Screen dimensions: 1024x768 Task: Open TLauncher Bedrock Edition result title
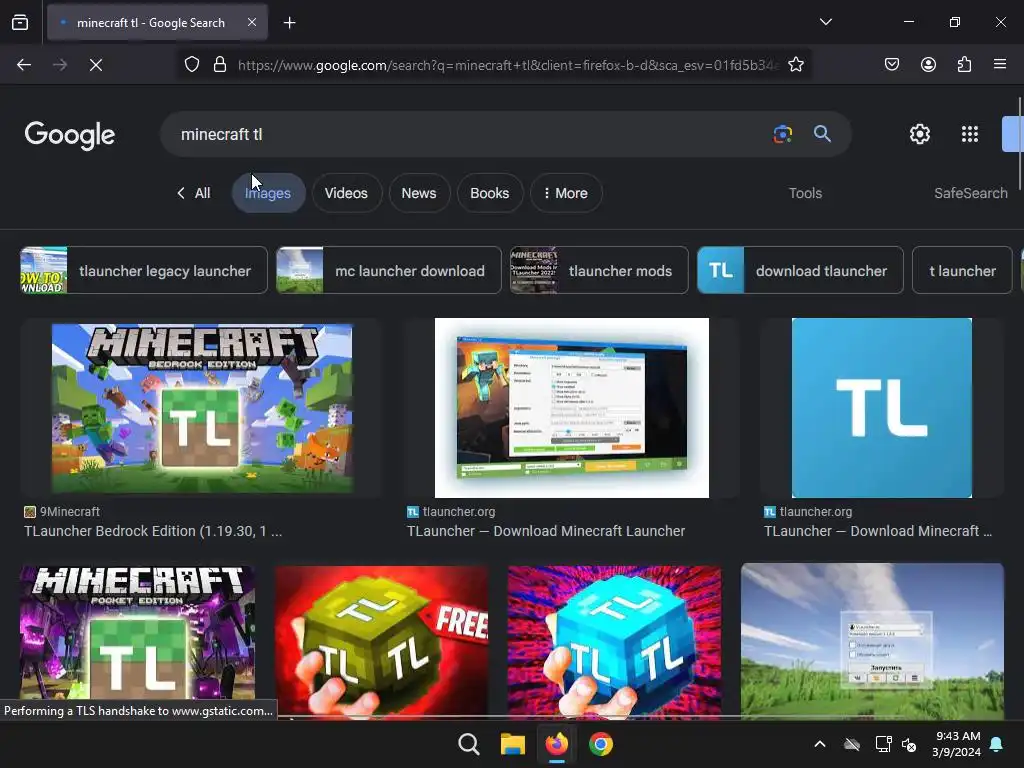pos(153,532)
